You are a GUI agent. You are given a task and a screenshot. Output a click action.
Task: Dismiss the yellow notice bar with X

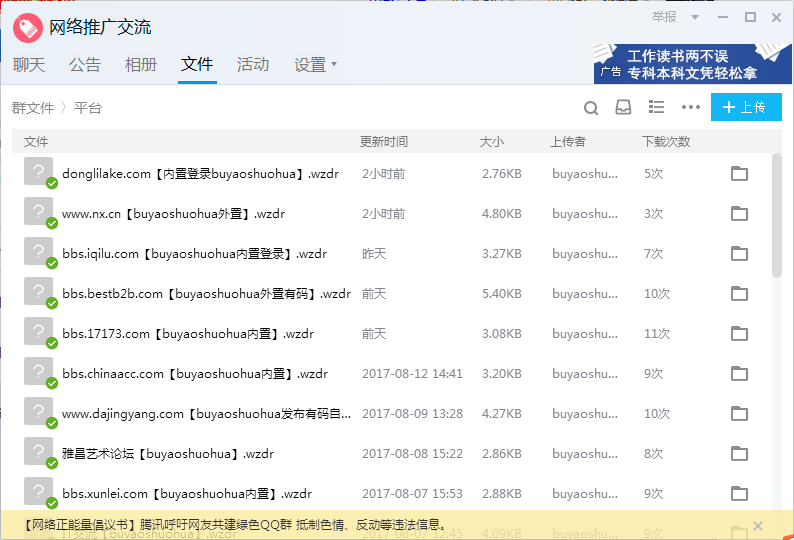pos(758,526)
